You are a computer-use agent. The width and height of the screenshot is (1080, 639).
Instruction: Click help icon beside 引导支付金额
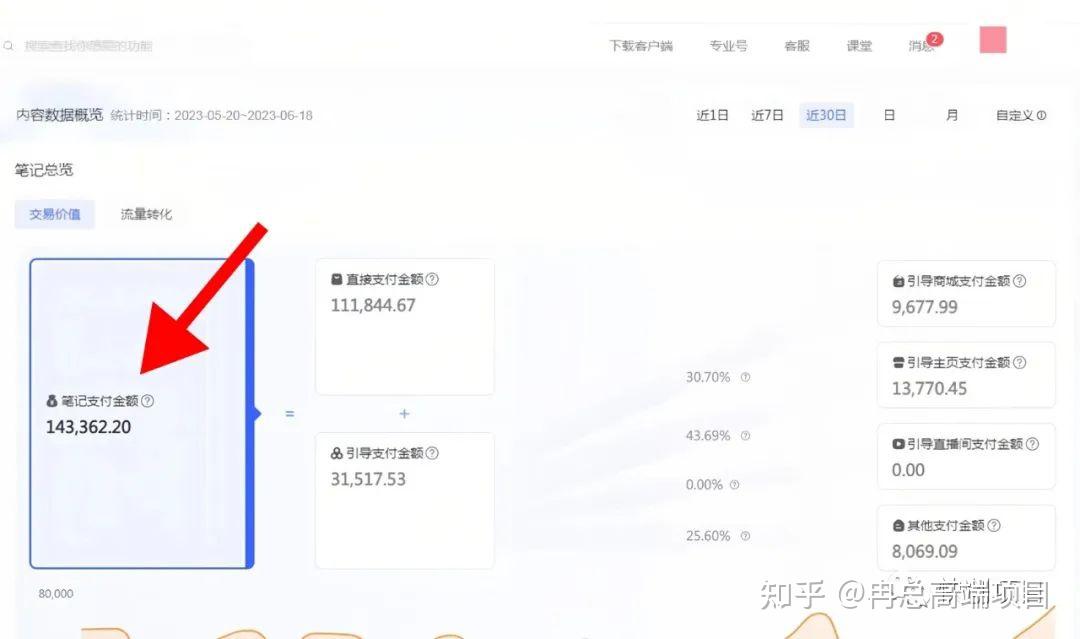pos(432,453)
